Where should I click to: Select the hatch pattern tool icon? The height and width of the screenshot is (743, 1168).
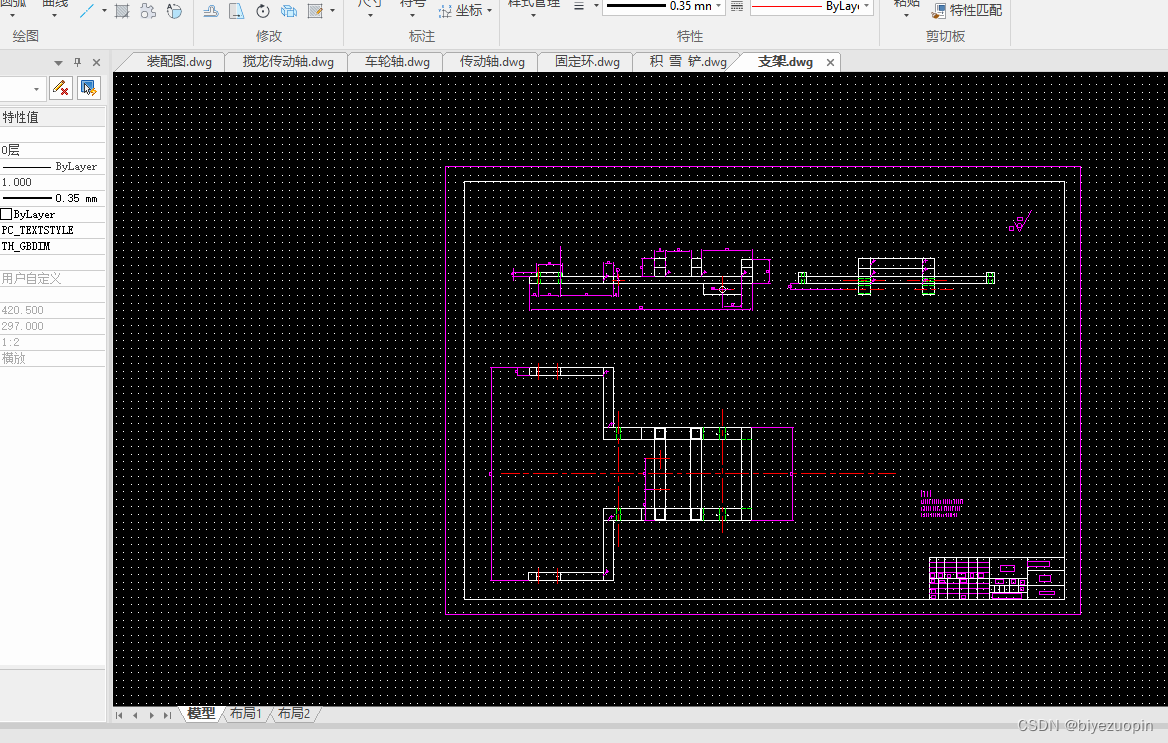point(122,10)
